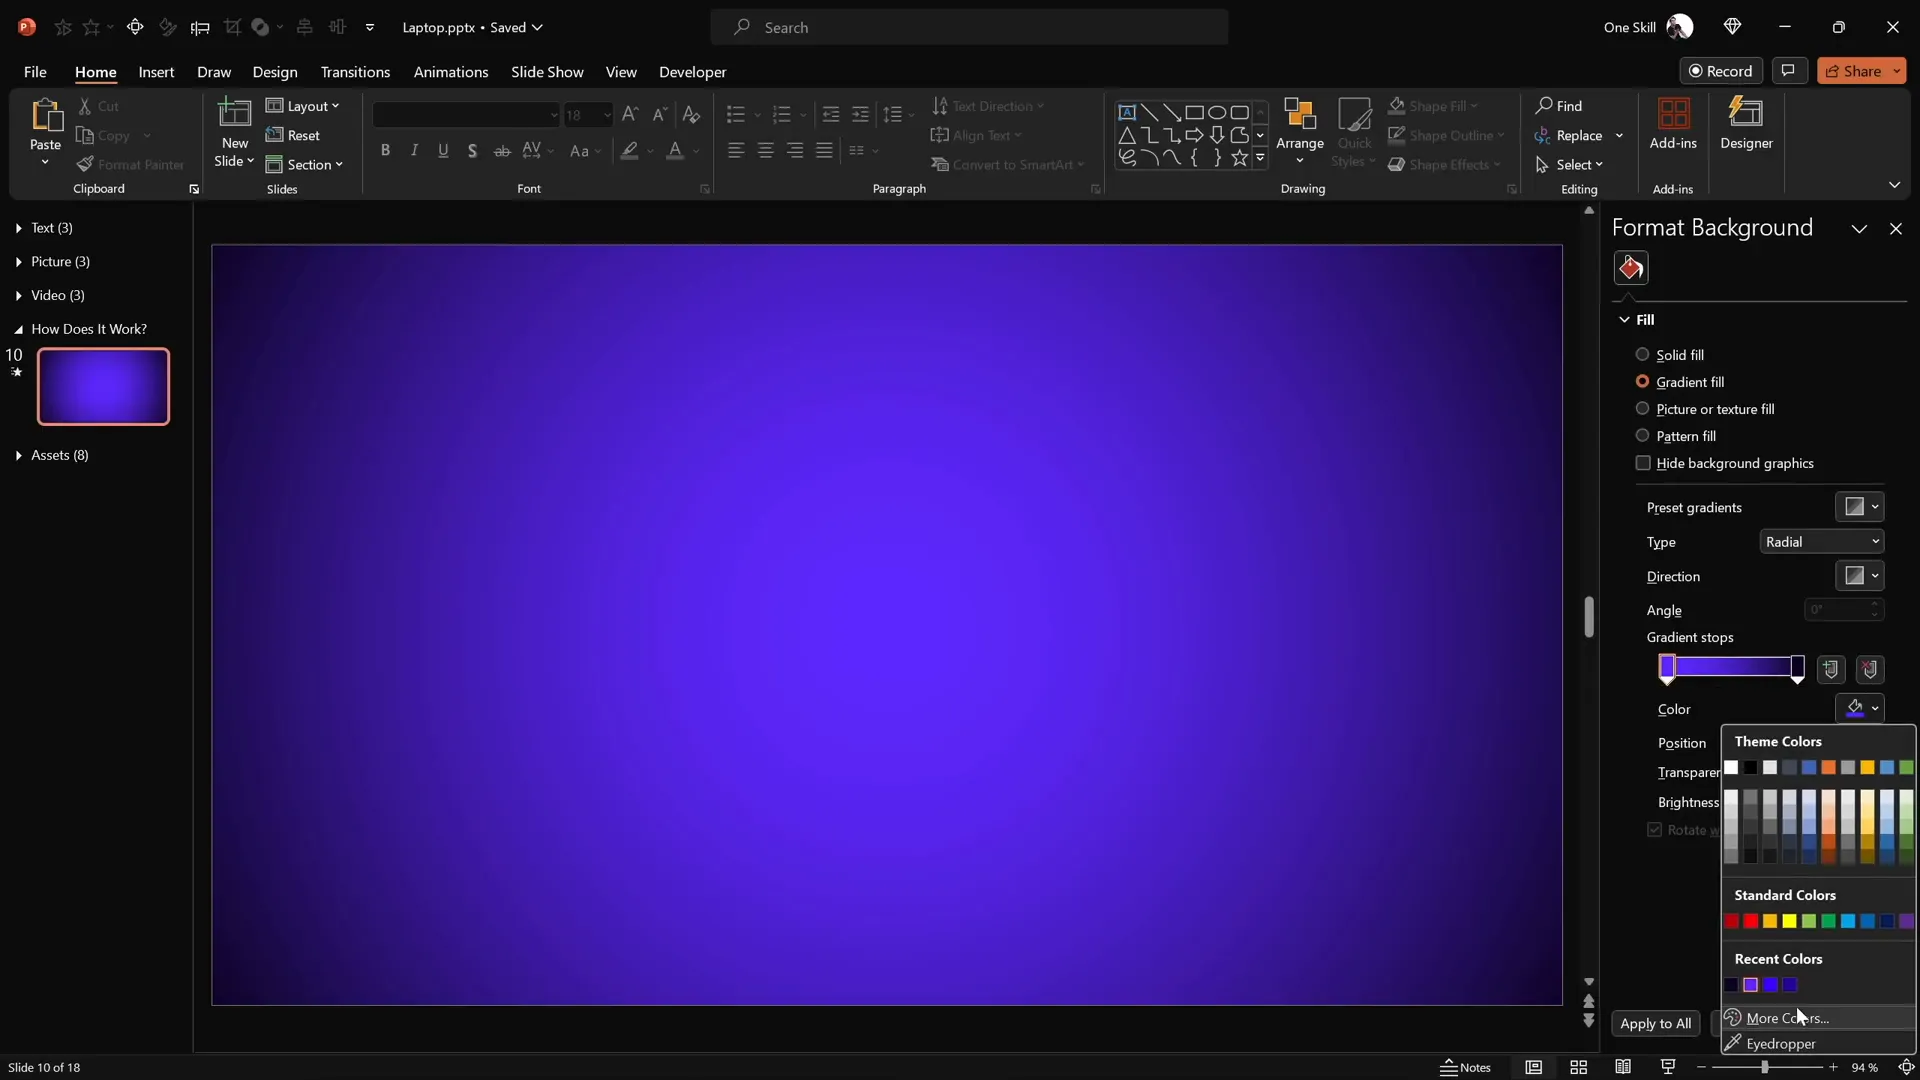Open the Slide Show tab
Image resolution: width=1920 pixels, height=1080 pixels.
click(x=547, y=72)
